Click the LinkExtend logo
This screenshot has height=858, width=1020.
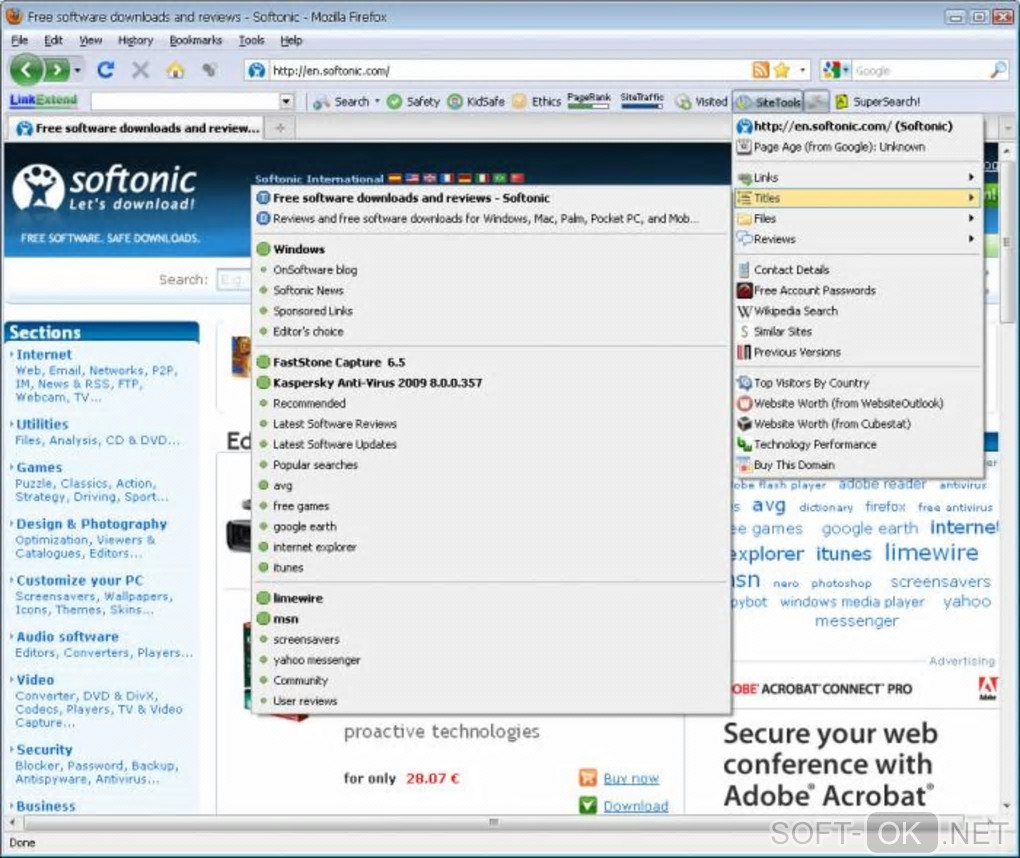pyautogui.click(x=44, y=100)
